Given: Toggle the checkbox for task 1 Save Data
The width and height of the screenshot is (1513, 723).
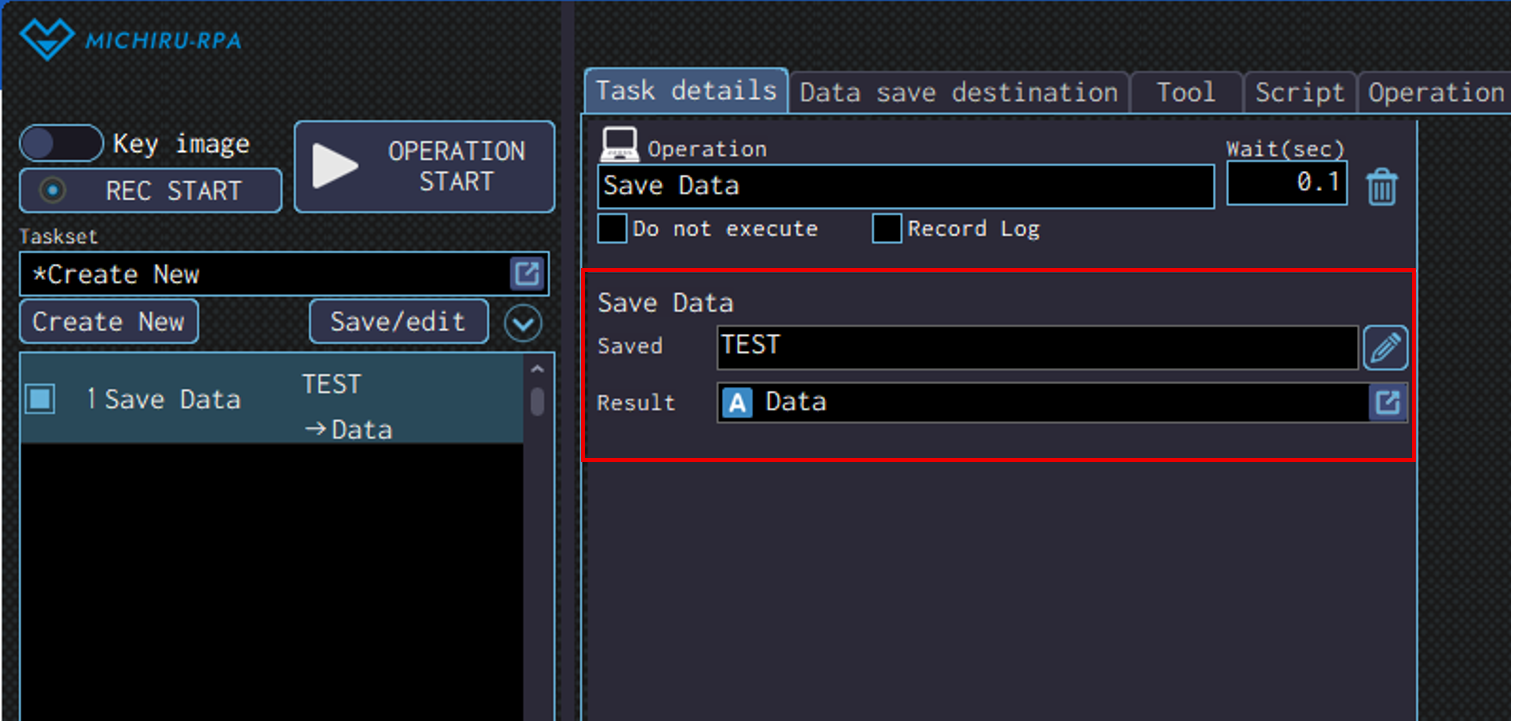Looking at the screenshot, I should tap(41, 399).
